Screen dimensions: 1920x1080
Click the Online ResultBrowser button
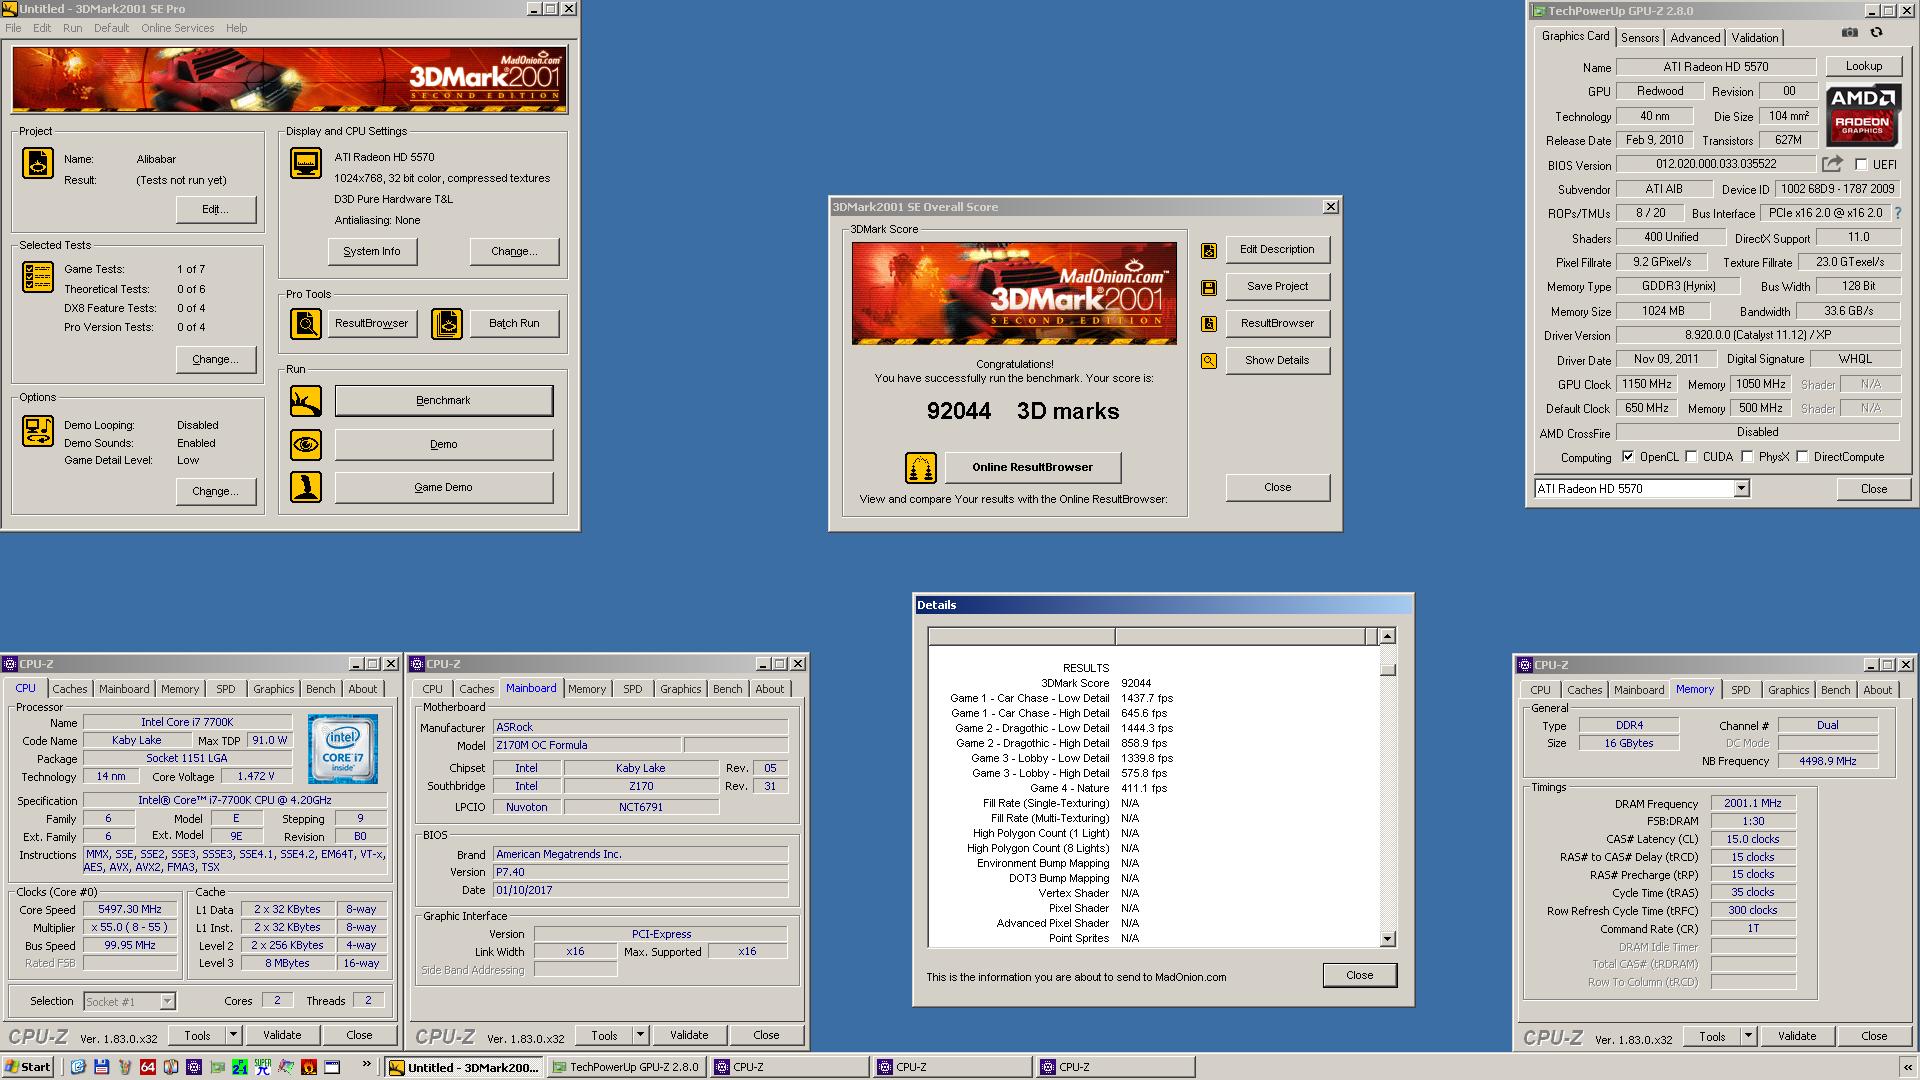pos(1032,467)
